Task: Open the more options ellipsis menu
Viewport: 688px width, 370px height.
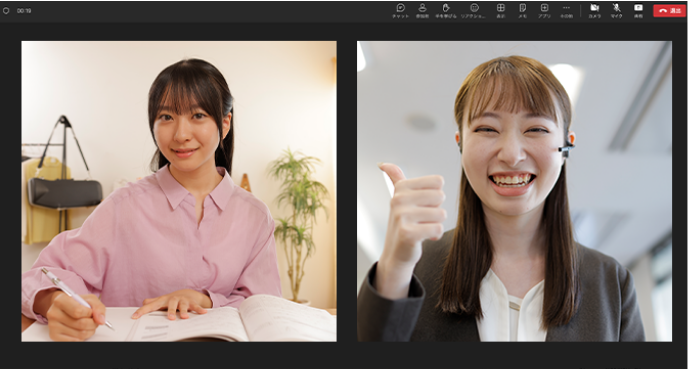Action: click(x=566, y=11)
